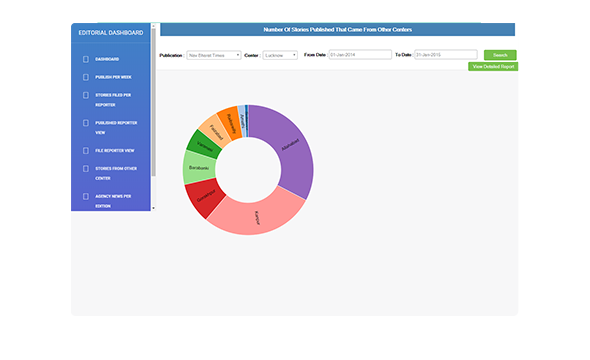Open the File Reporter View menu item
The width and height of the screenshot is (590, 360).
coord(114,150)
